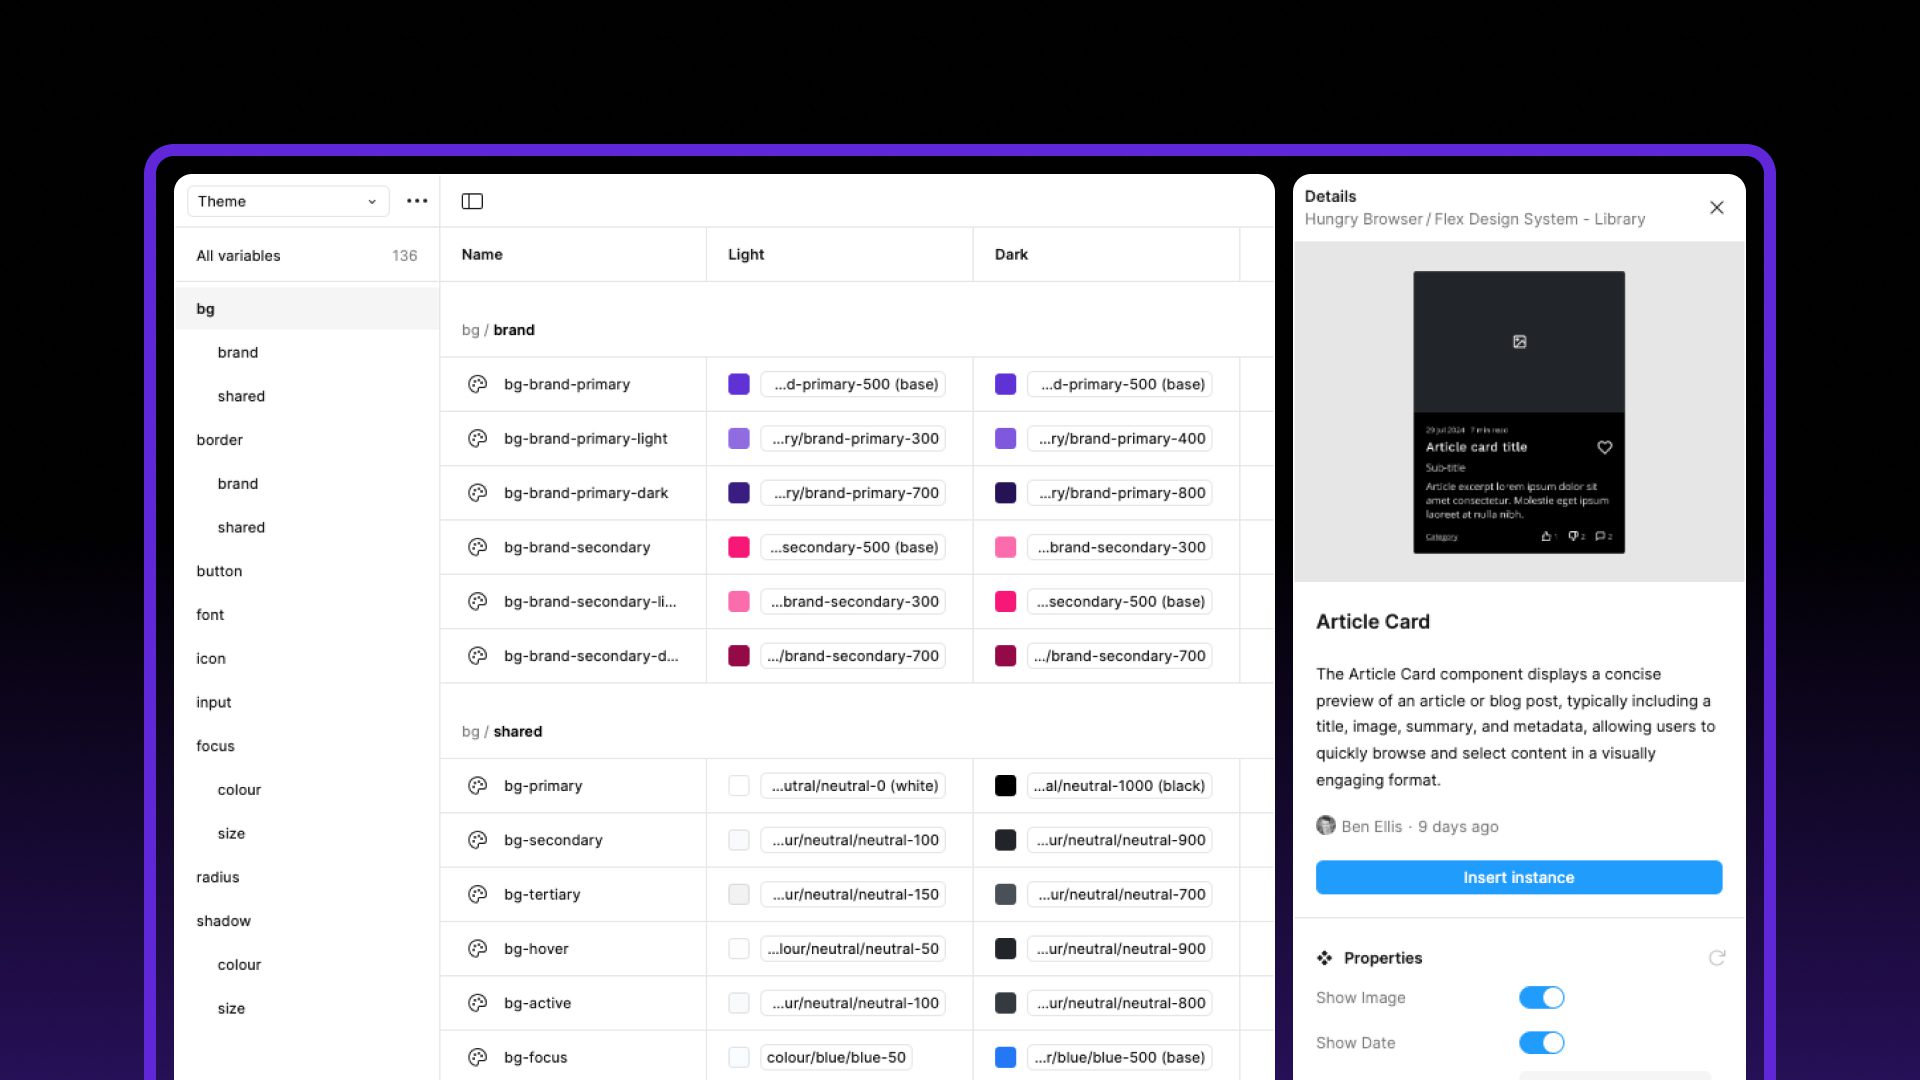The image size is (1920, 1080).
Task: Select the border group in the sidebar
Action: pos(220,440)
